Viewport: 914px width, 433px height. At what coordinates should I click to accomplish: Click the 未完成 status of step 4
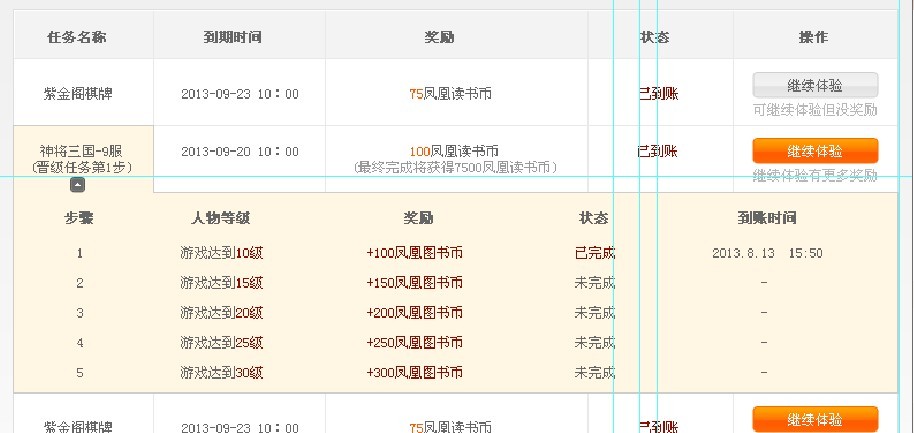click(595, 343)
